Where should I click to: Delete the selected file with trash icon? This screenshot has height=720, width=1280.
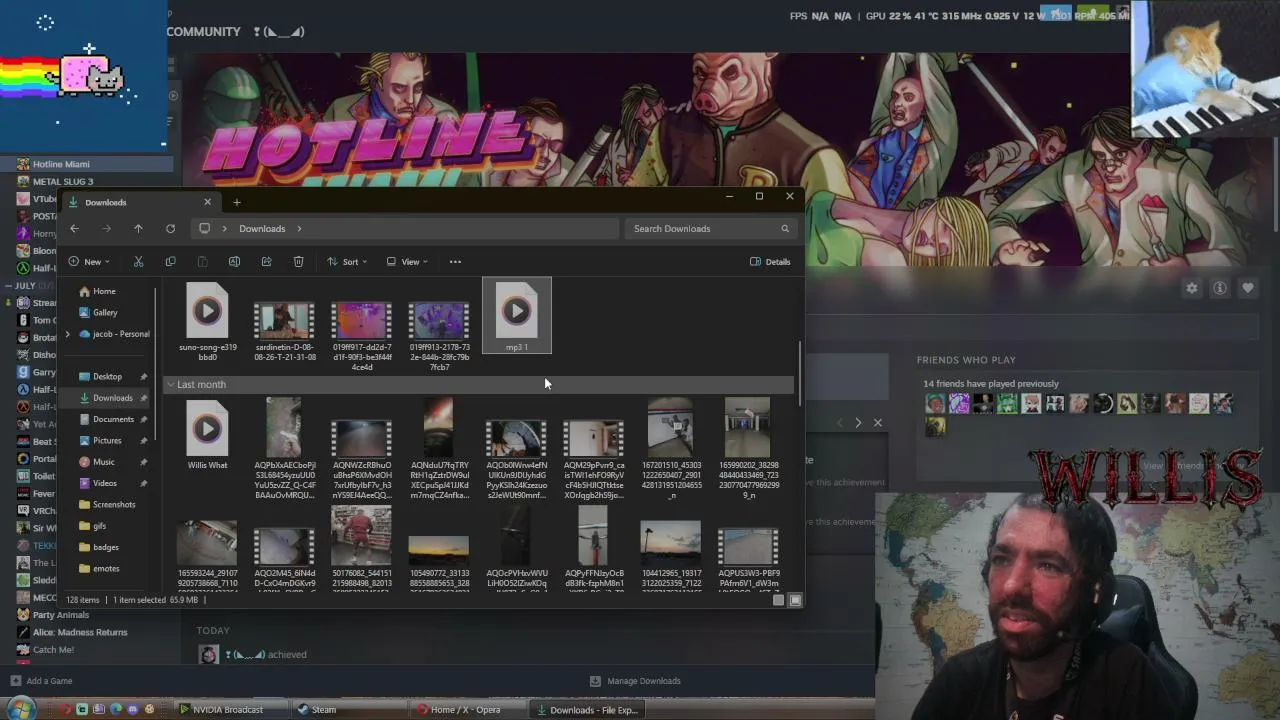coord(298,262)
